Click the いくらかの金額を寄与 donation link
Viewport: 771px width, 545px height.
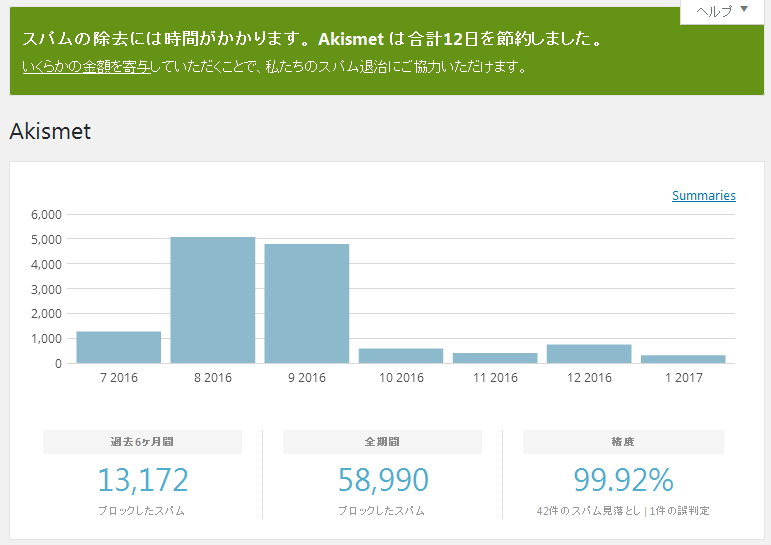tap(86, 66)
